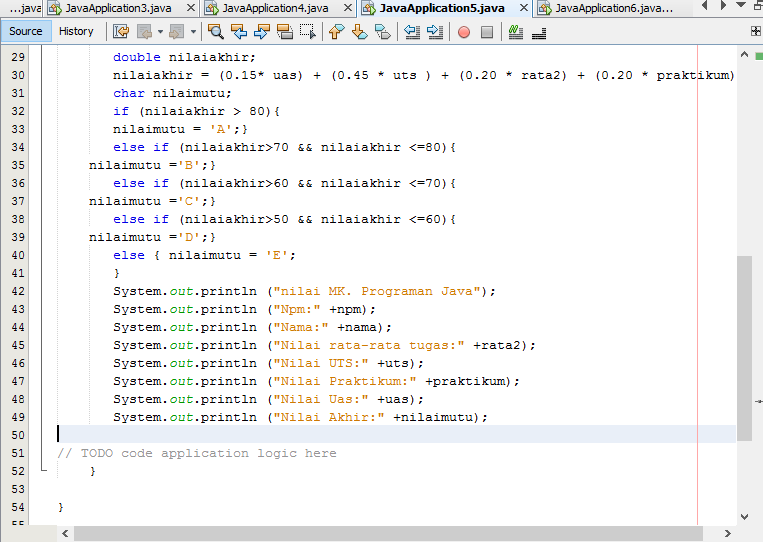Click the 'char nilaimutu;' declaration

click(172, 93)
